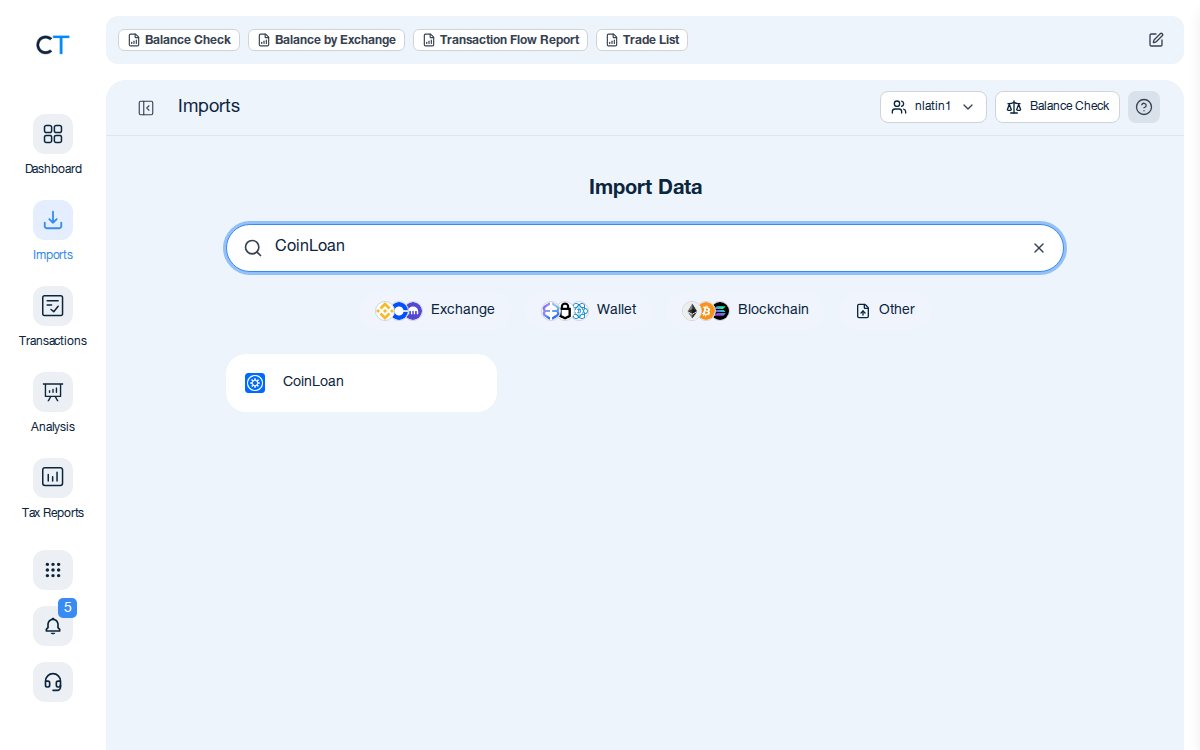Screen dimensions: 1200x750
Task: Open Trade List shortcut
Action: coord(642,40)
